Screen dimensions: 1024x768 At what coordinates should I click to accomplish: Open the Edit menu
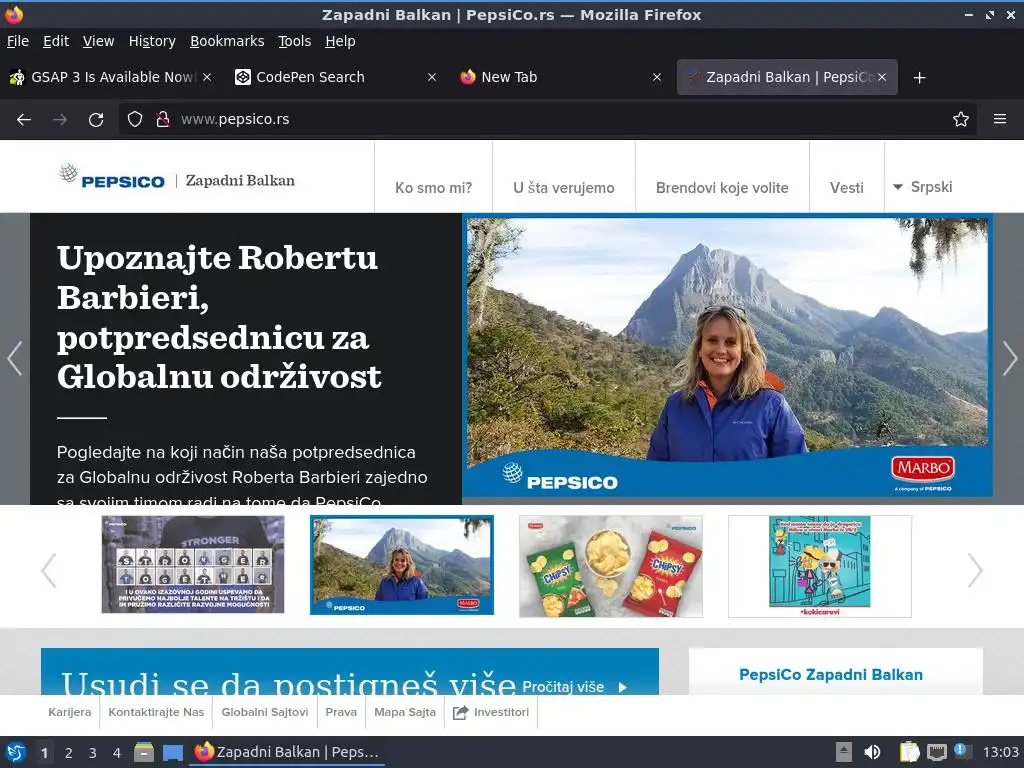click(56, 41)
